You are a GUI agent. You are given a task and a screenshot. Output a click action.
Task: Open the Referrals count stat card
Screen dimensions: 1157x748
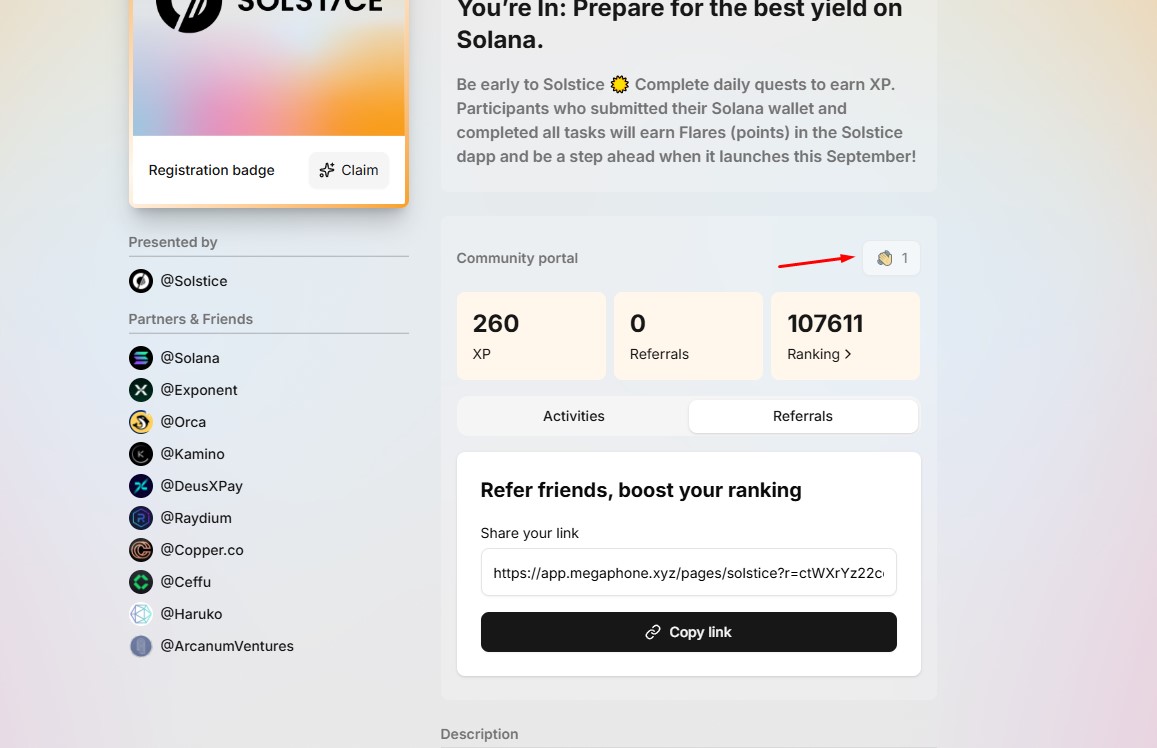coord(688,336)
